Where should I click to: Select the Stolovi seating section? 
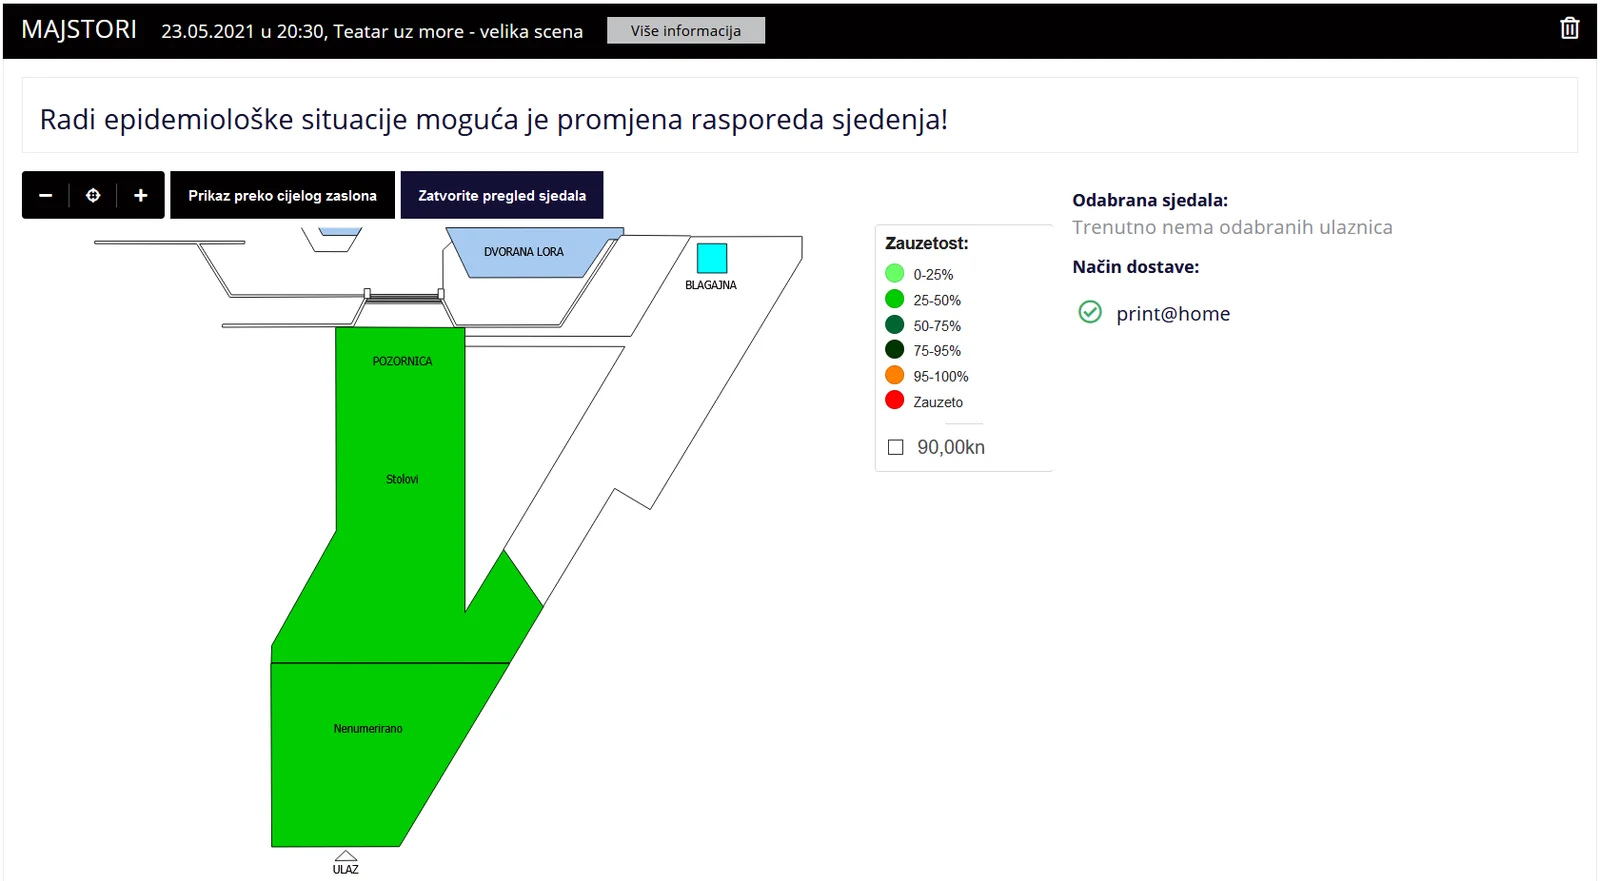[x=402, y=480]
